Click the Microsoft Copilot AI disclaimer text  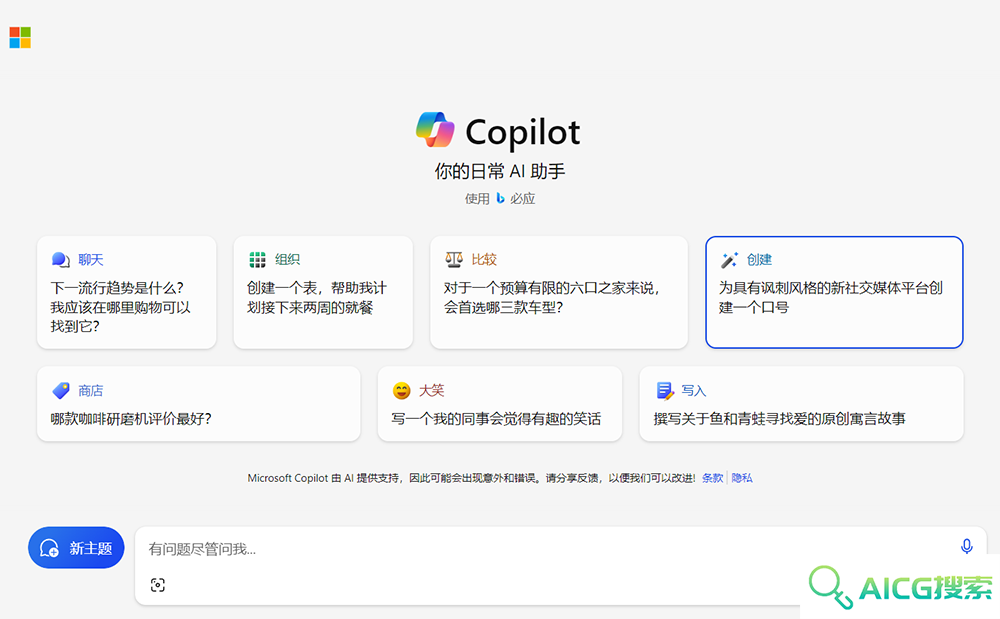pos(471,478)
